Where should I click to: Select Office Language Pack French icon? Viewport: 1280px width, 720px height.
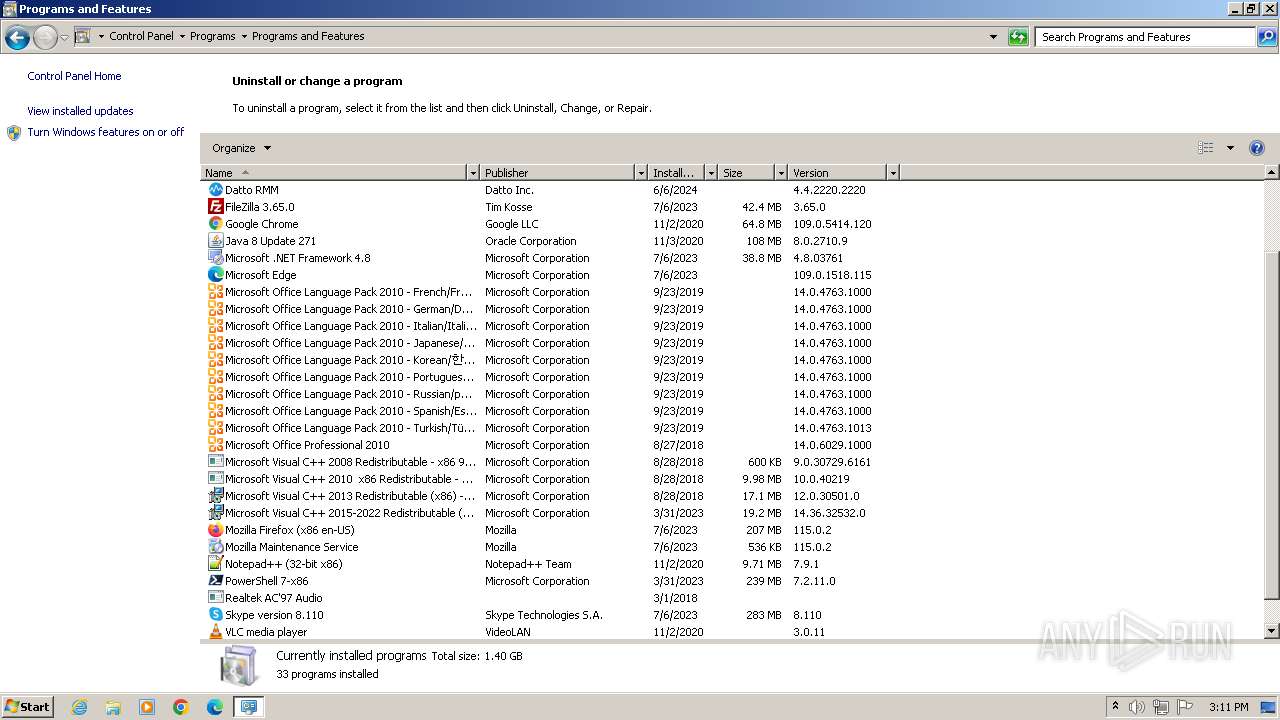[x=215, y=292]
